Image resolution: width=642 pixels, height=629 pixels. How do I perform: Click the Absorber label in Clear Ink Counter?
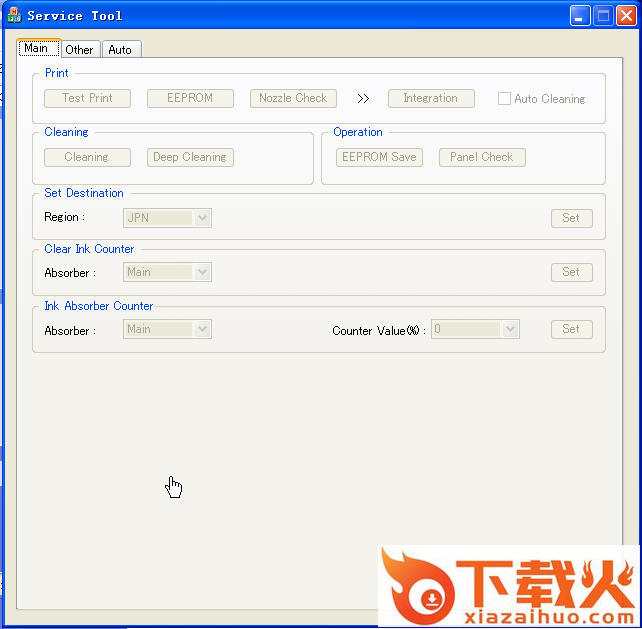coord(70,273)
